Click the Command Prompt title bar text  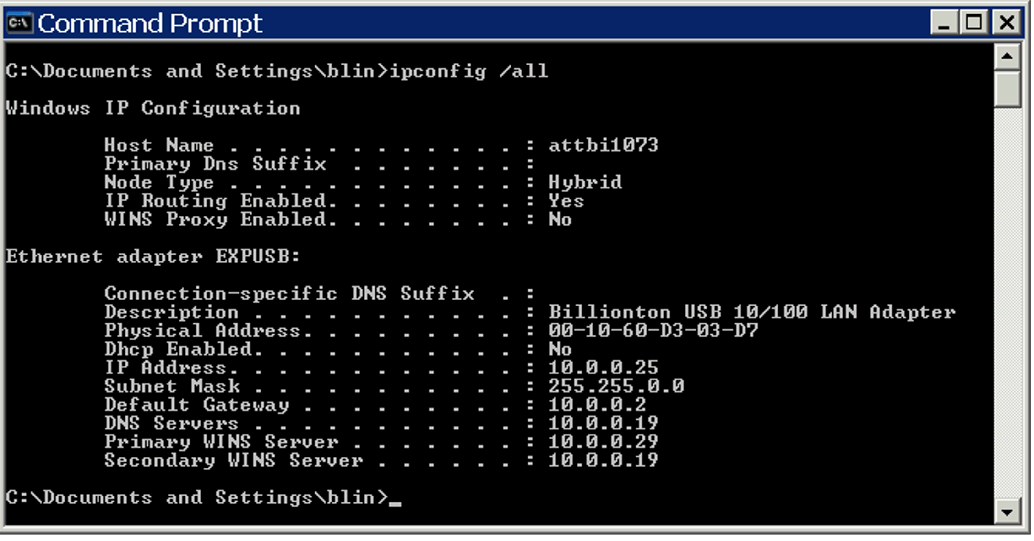tap(150, 24)
